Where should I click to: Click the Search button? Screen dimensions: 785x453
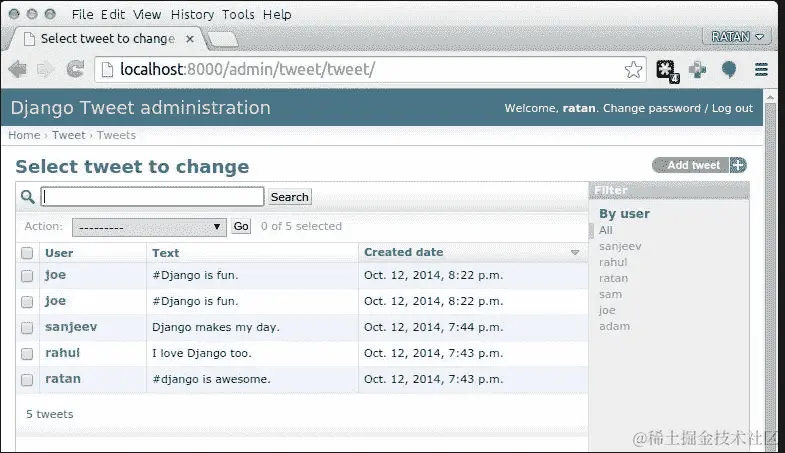coord(289,197)
